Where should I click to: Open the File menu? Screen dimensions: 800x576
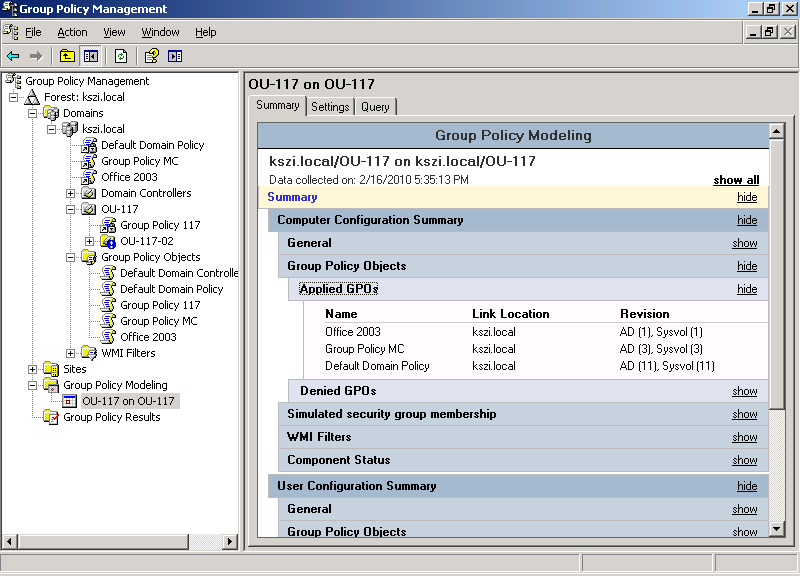pyautogui.click(x=33, y=32)
